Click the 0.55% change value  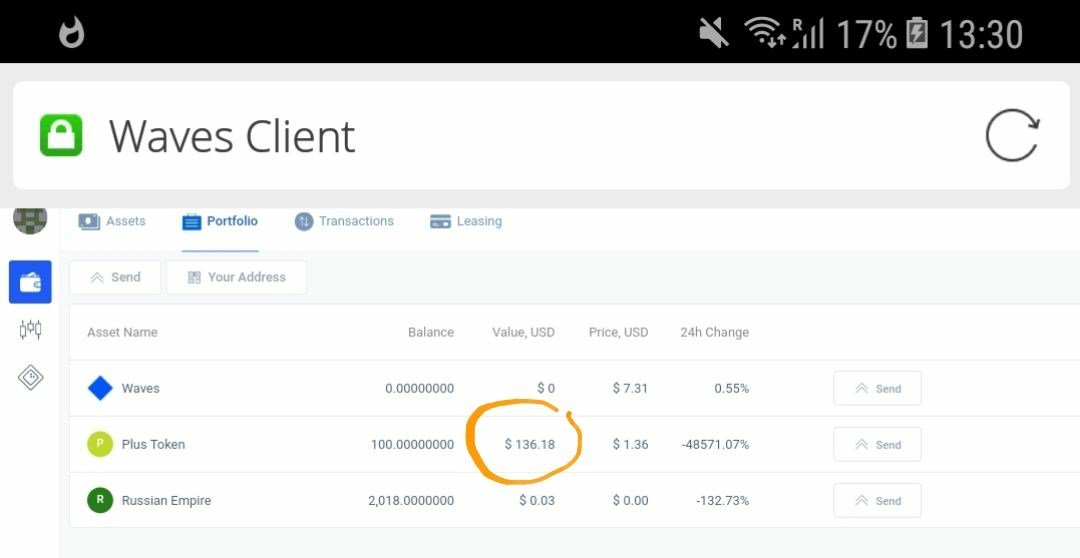pos(731,389)
